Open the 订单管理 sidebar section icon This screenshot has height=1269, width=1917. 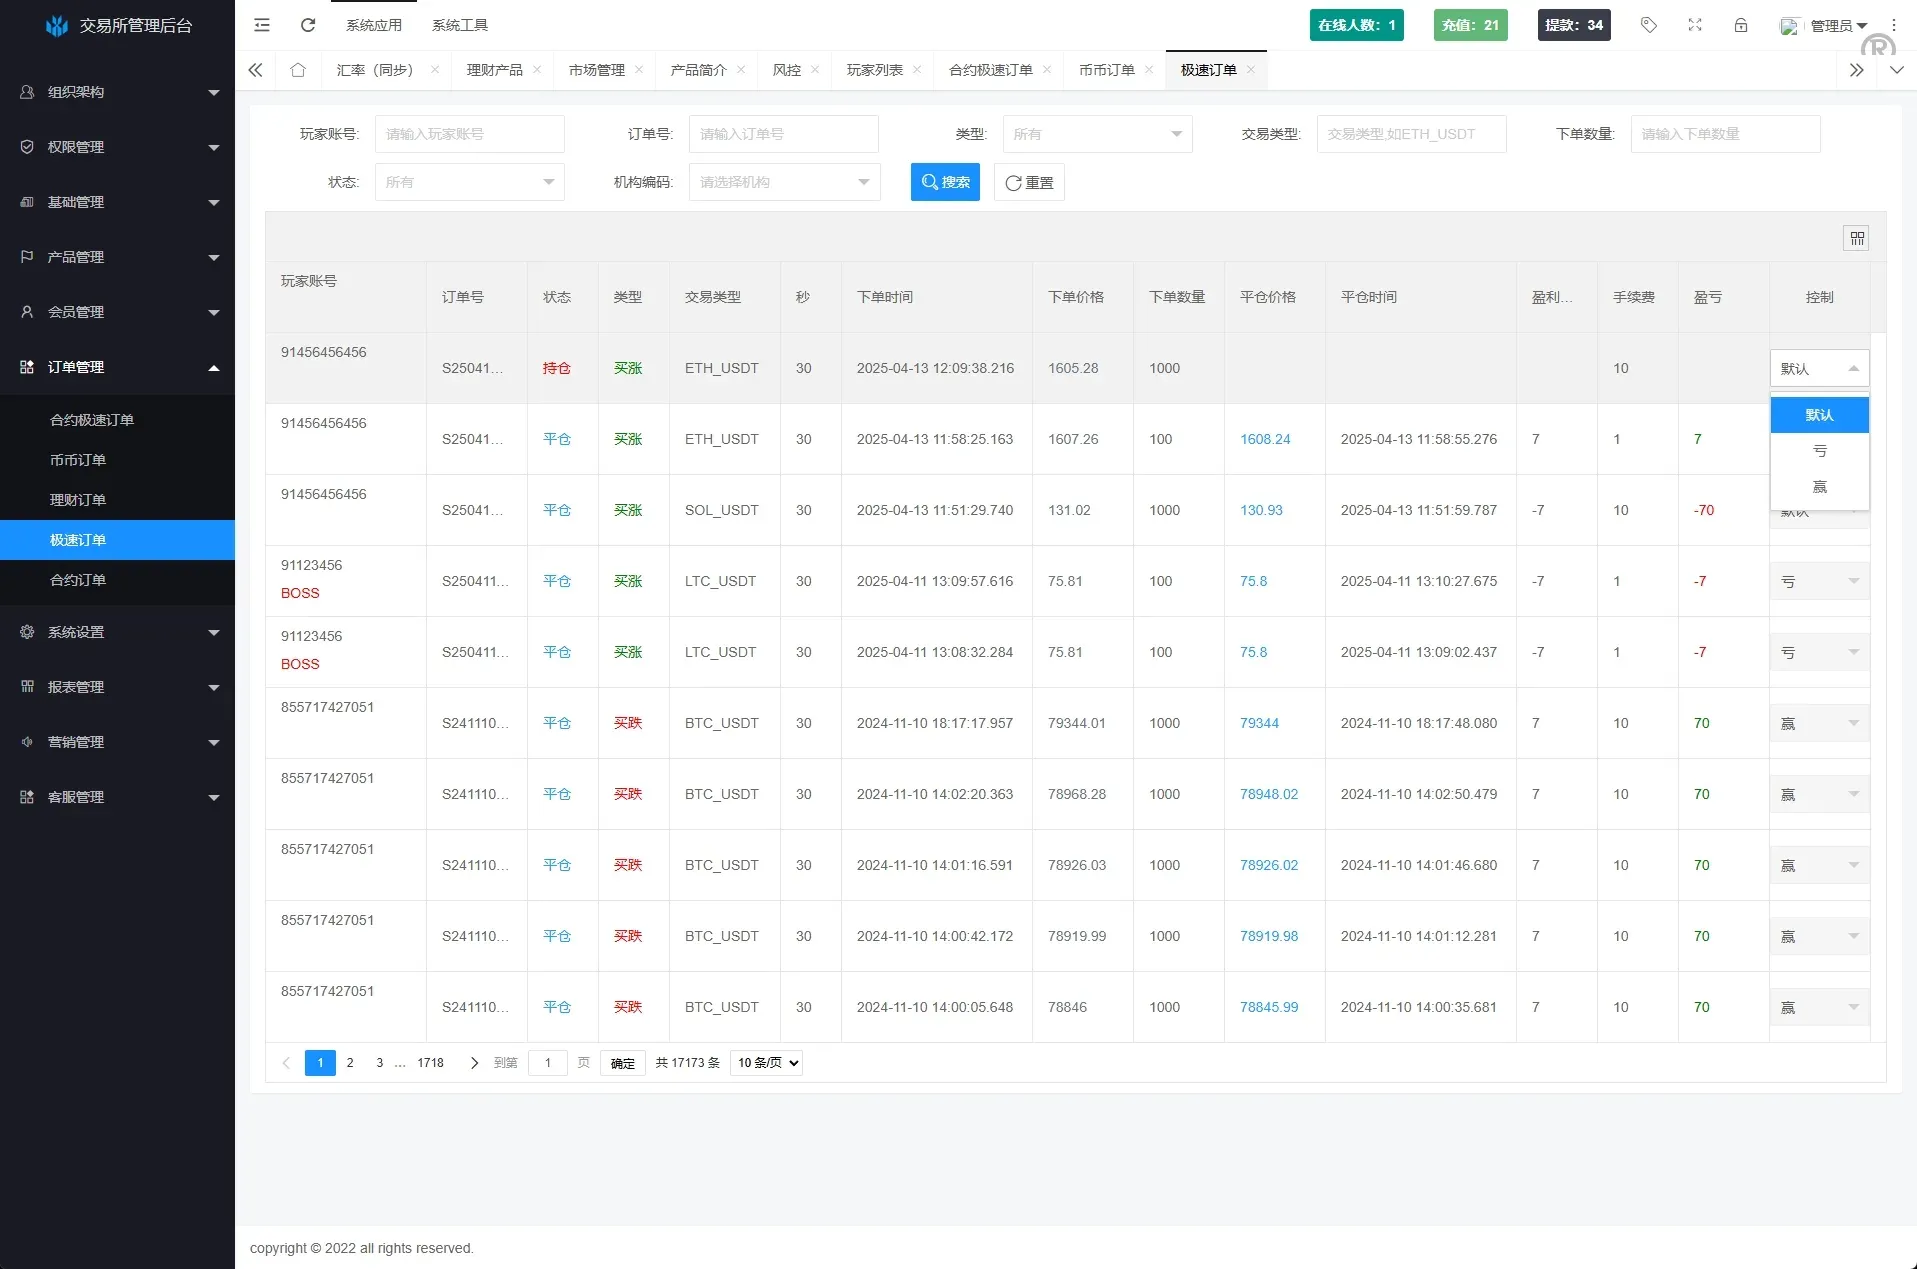(26, 367)
